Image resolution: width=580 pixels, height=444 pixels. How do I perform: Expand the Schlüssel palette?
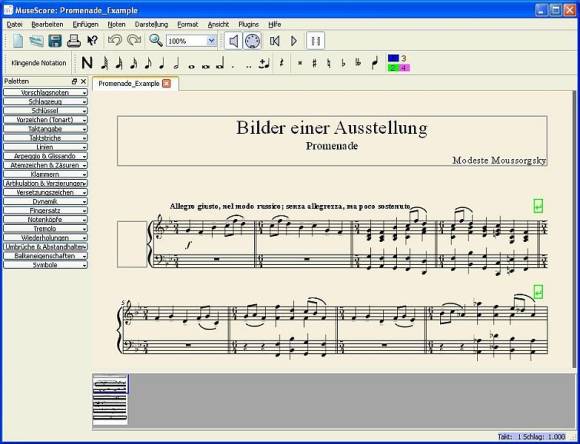pos(45,111)
